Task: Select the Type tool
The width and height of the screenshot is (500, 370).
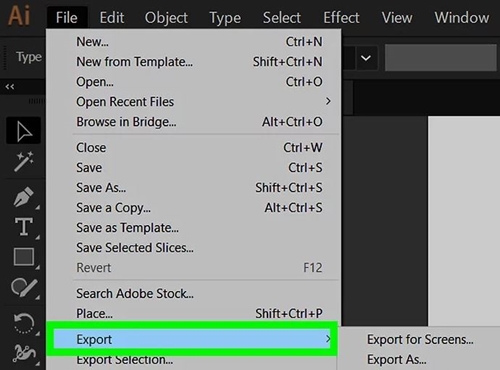Action: [23, 227]
